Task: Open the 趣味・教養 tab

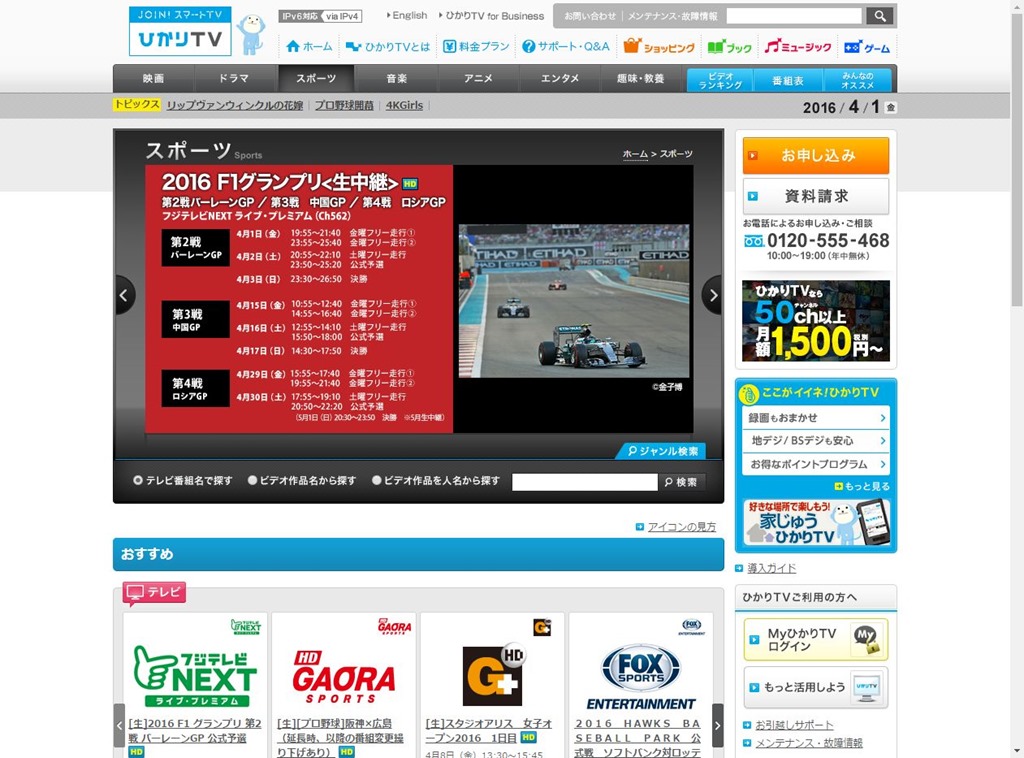Action: click(x=641, y=78)
